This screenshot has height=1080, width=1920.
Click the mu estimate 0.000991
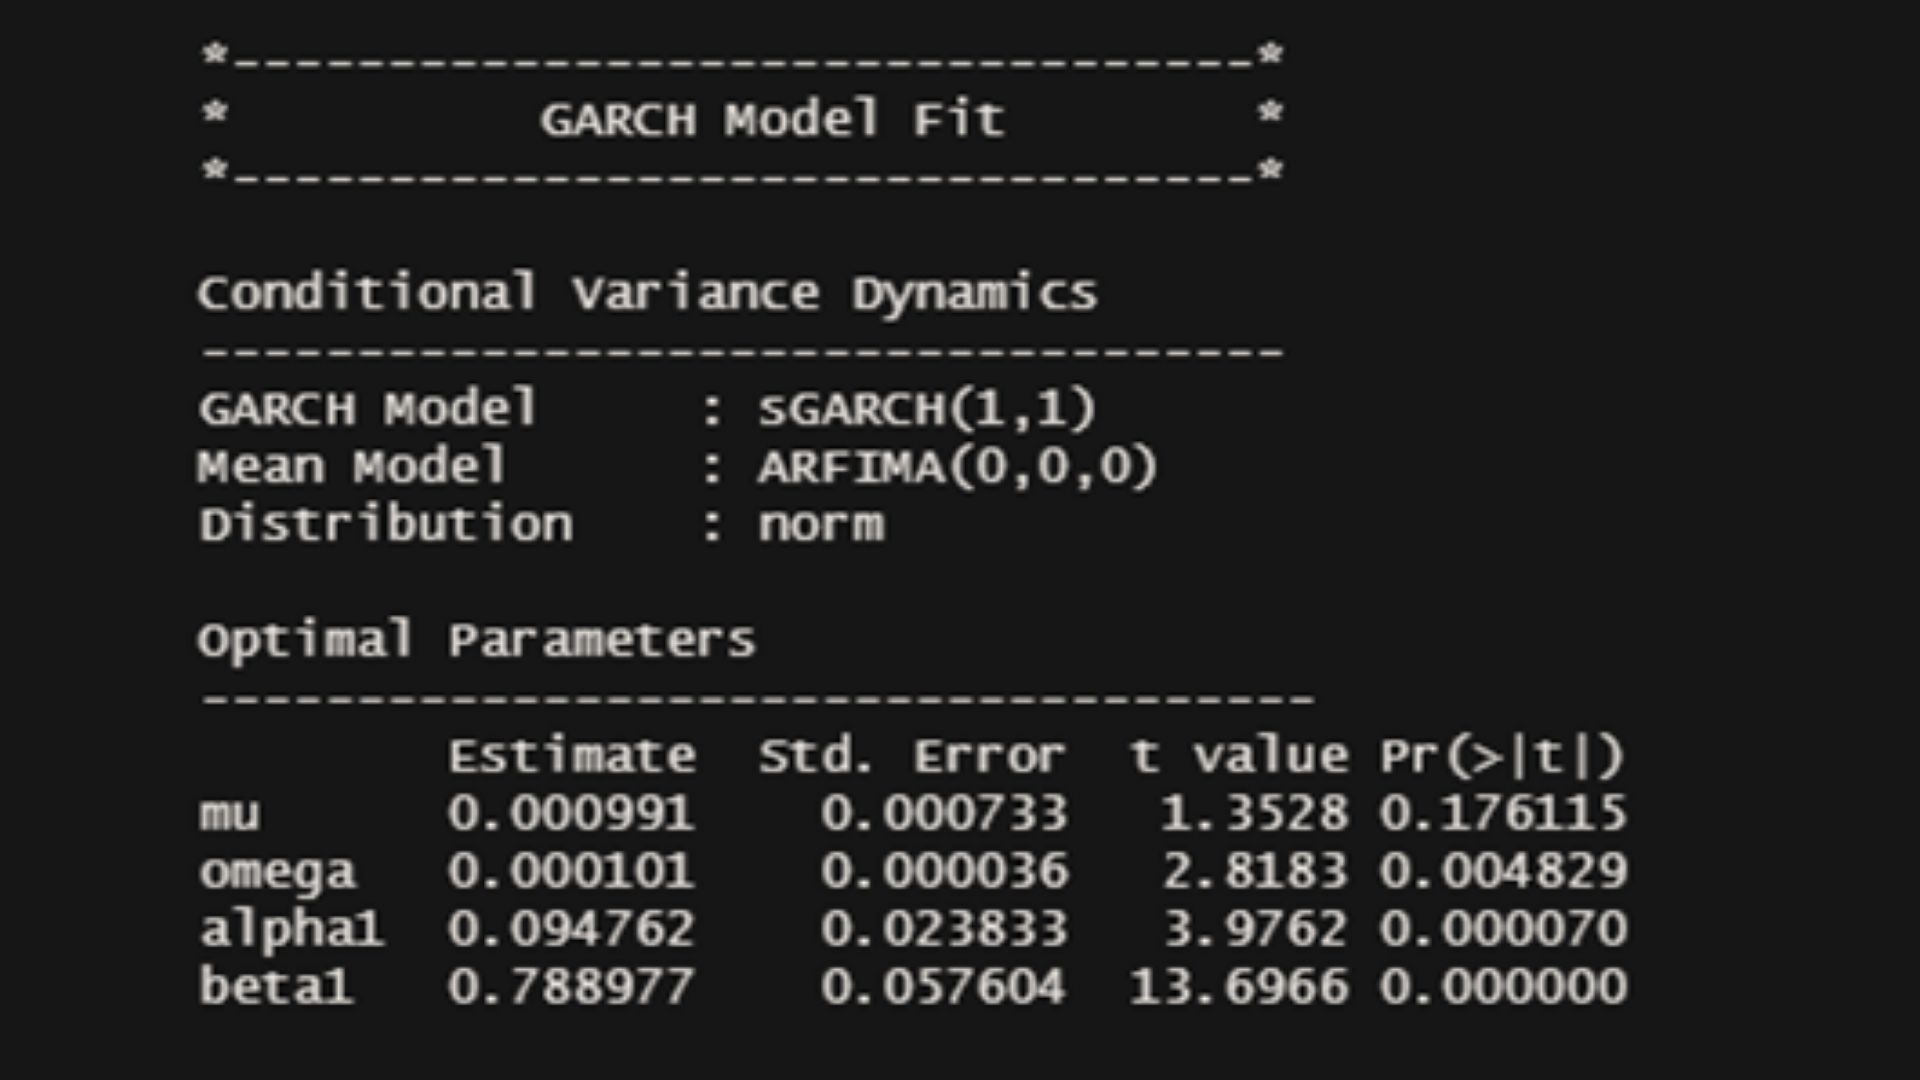[x=570, y=814]
